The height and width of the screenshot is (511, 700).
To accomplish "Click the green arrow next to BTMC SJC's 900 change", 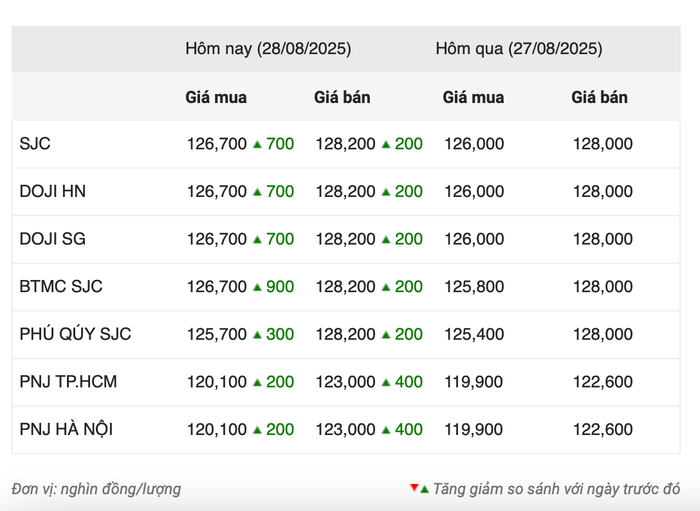I will click(x=257, y=287).
